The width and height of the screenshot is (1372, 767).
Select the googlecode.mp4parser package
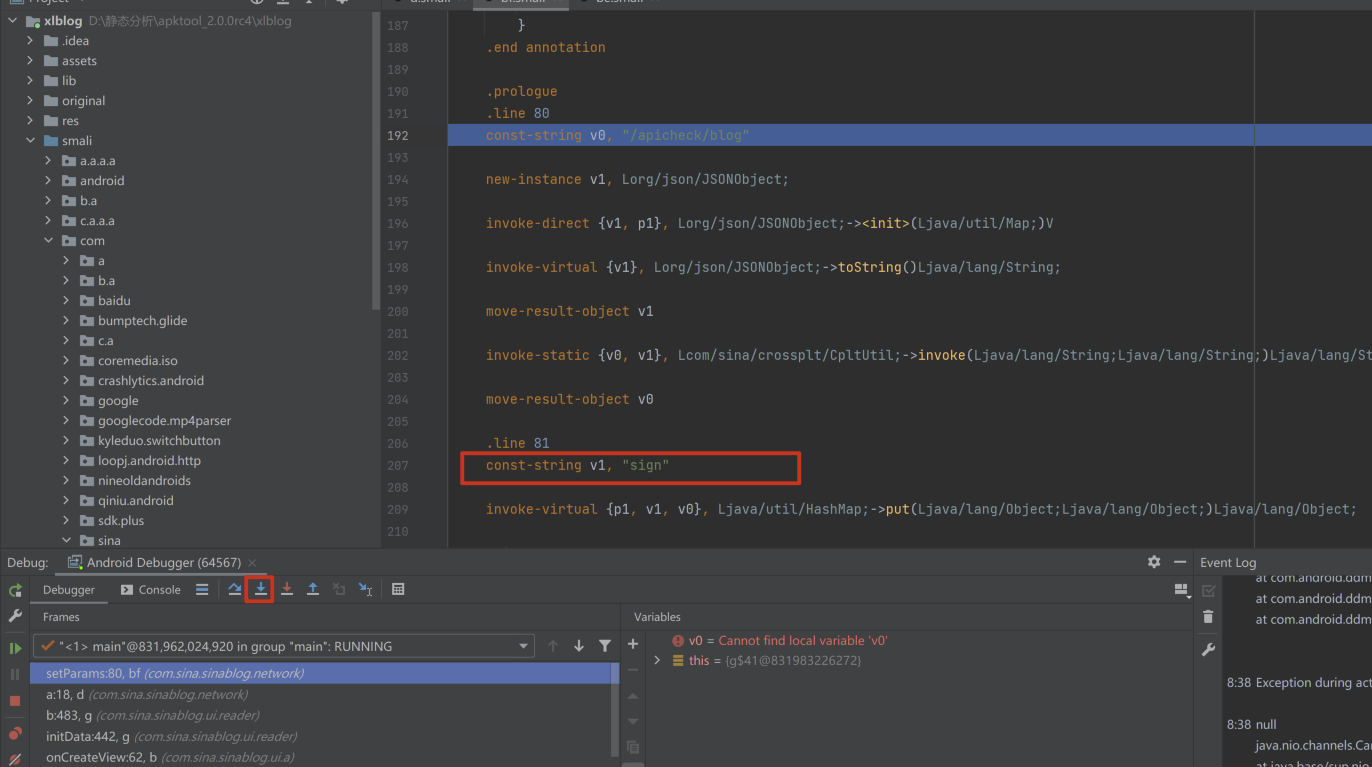click(x=164, y=420)
